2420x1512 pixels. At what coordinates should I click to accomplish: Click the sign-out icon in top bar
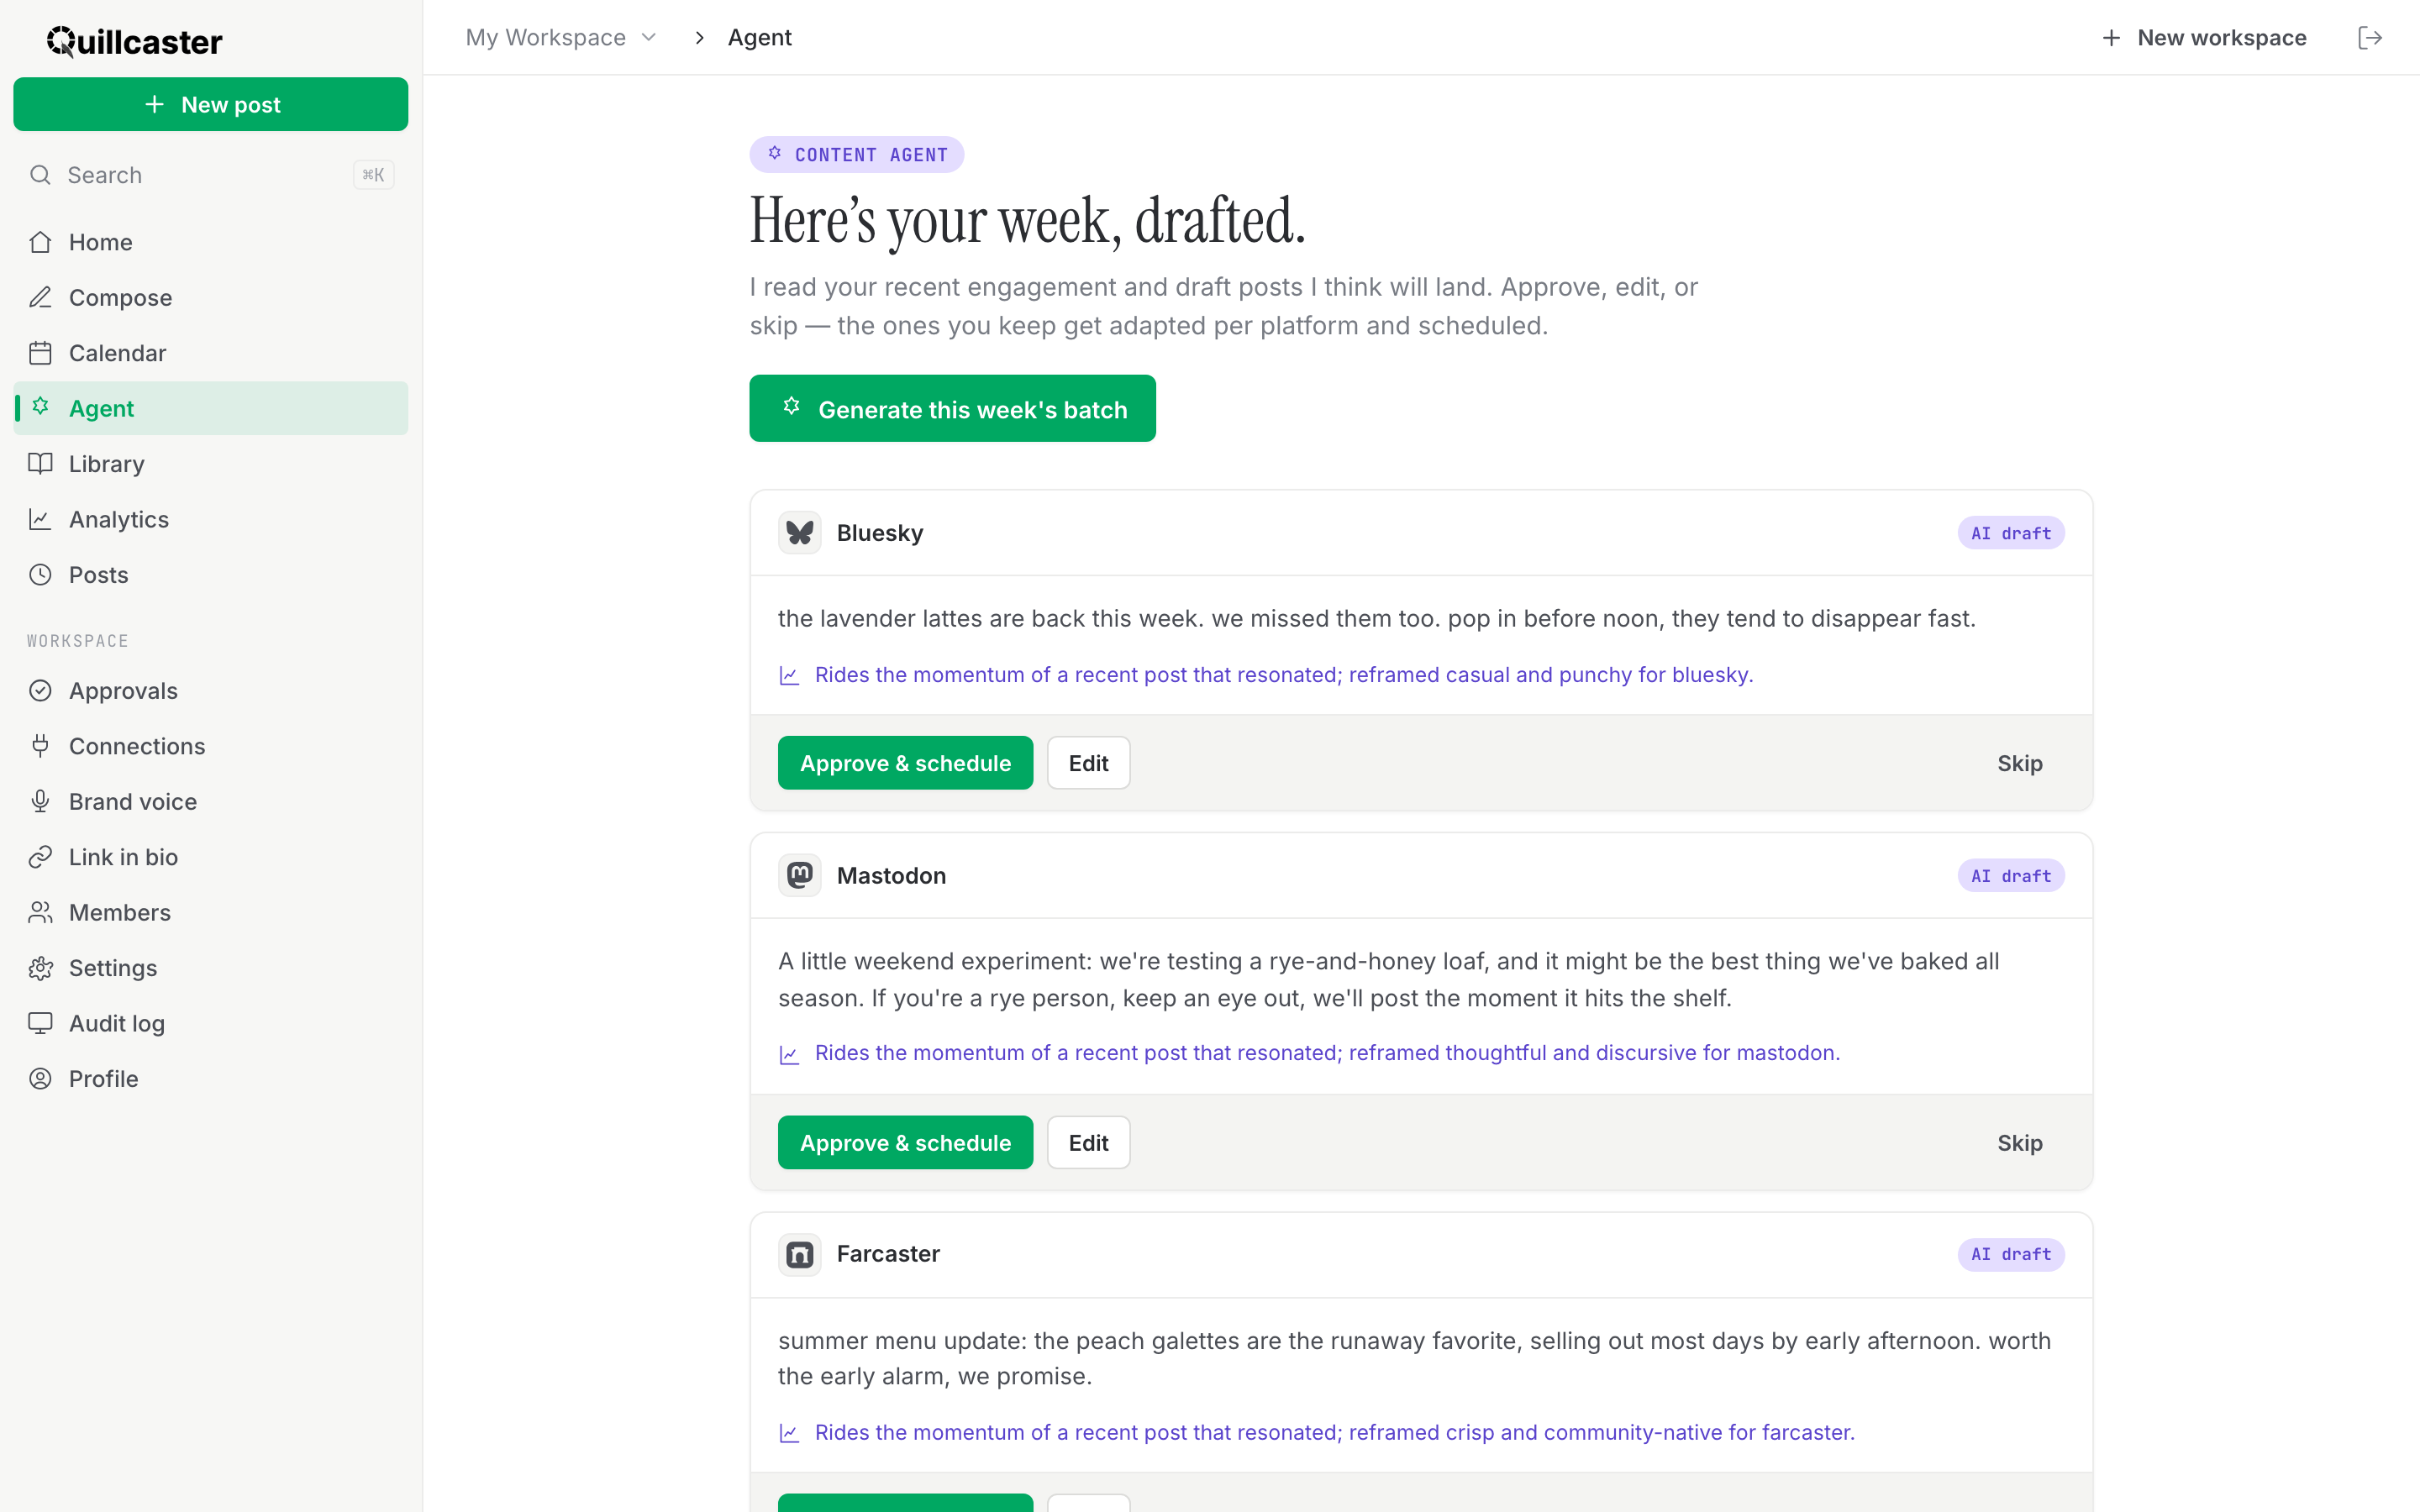[2369, 38]
